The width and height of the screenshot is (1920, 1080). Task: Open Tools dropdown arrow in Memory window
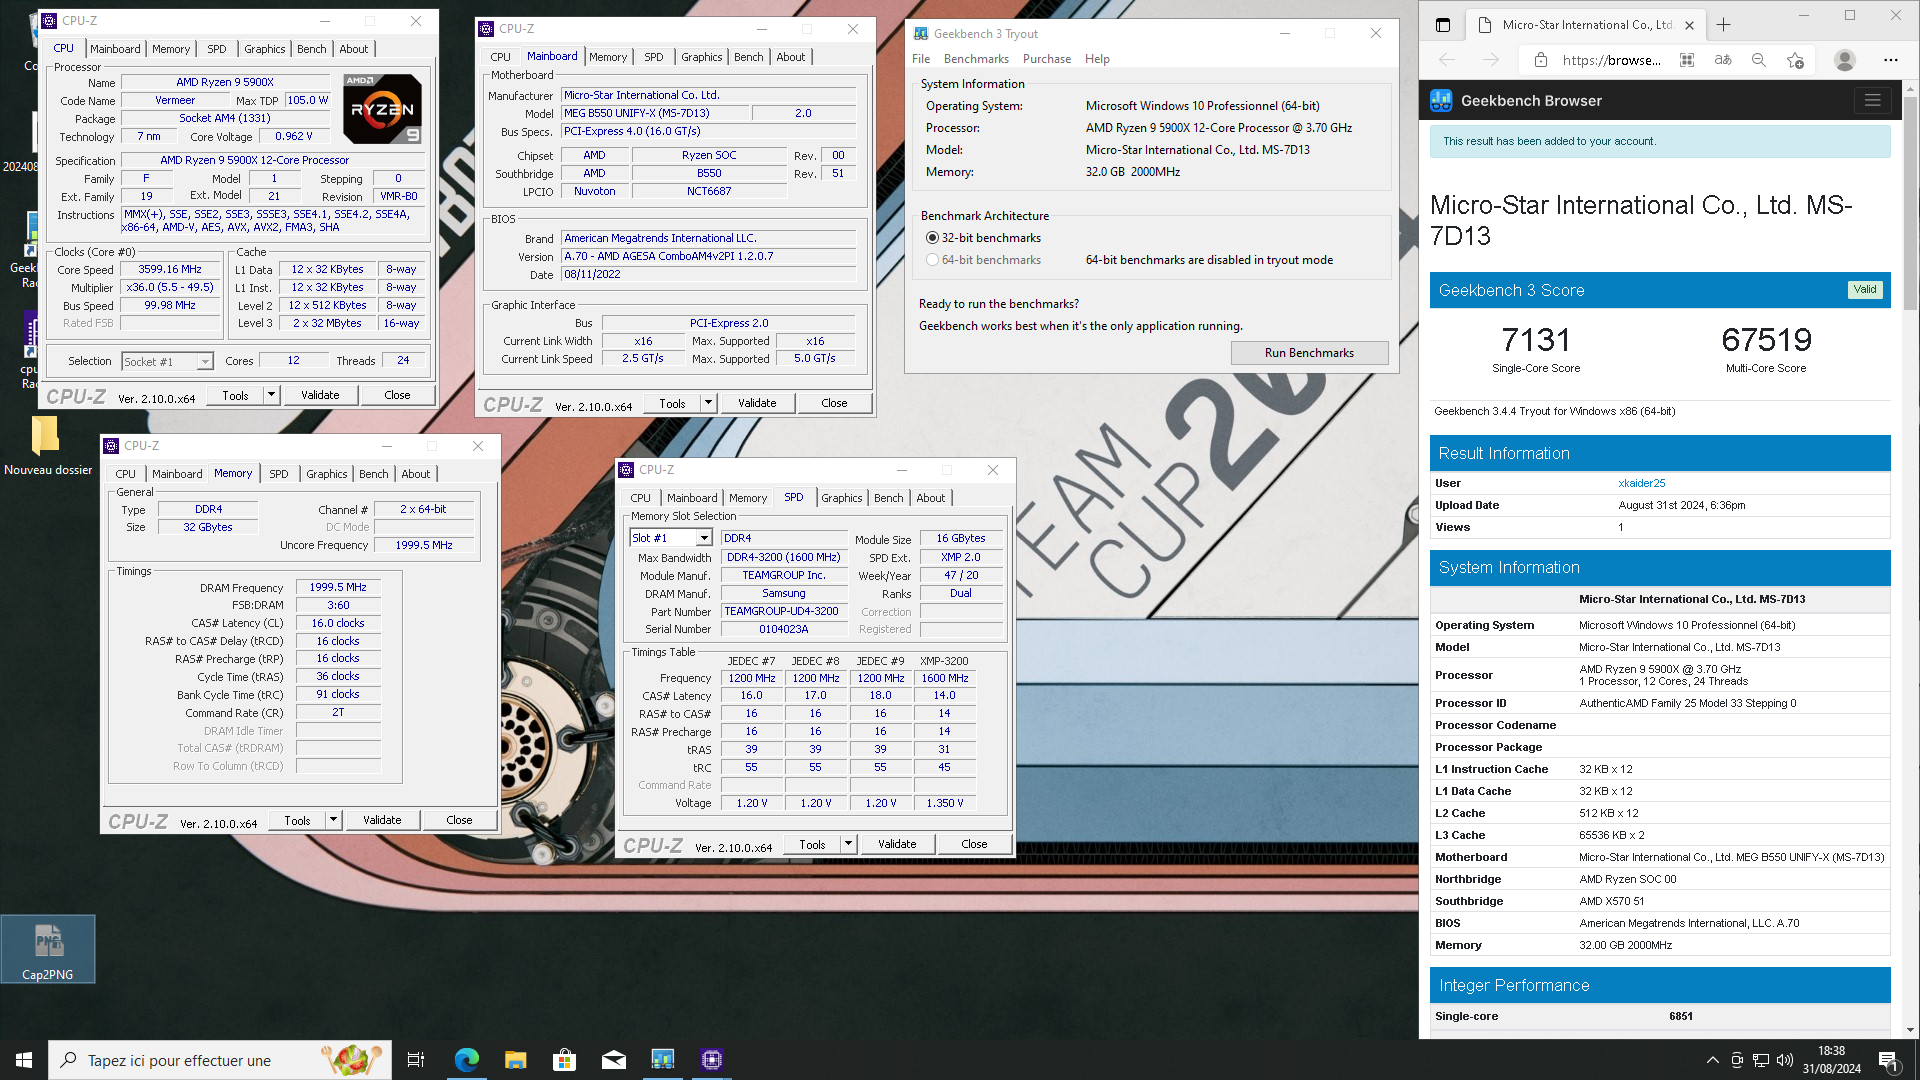point(333,820)
